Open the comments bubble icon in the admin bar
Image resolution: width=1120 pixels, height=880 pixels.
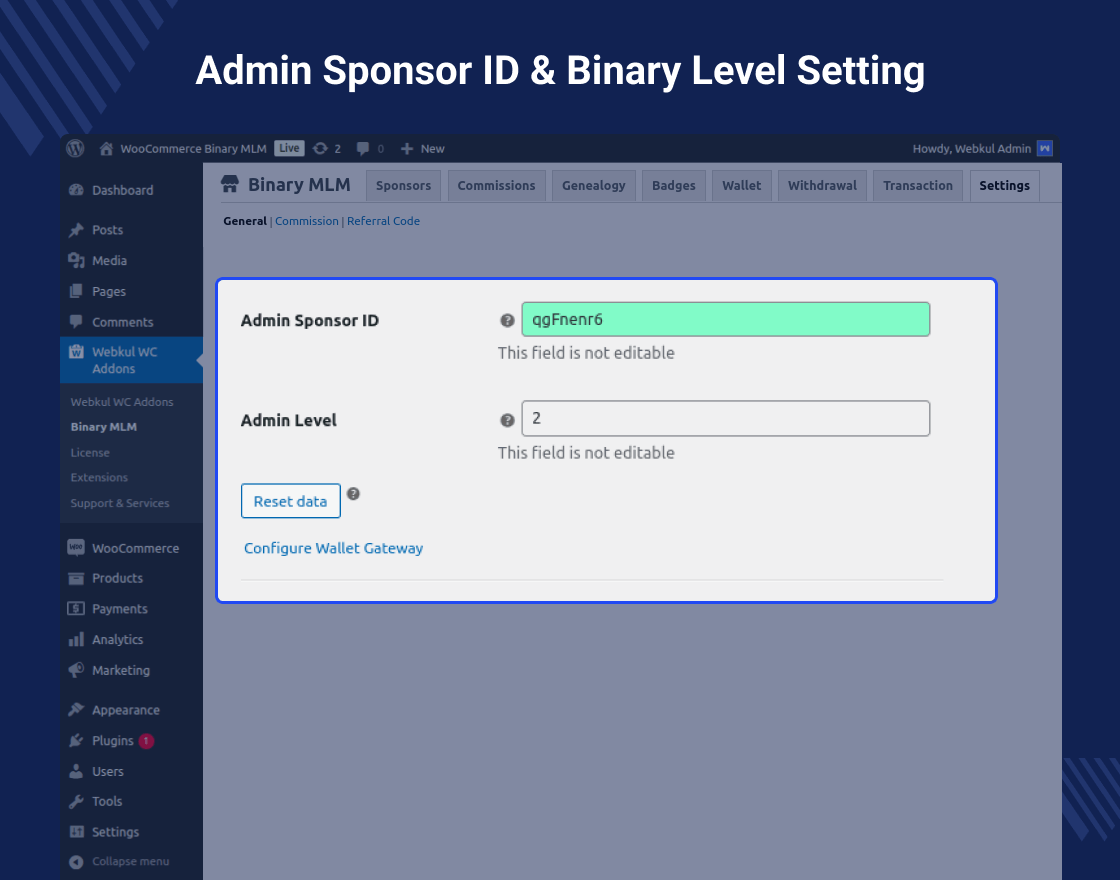point(363,149)
